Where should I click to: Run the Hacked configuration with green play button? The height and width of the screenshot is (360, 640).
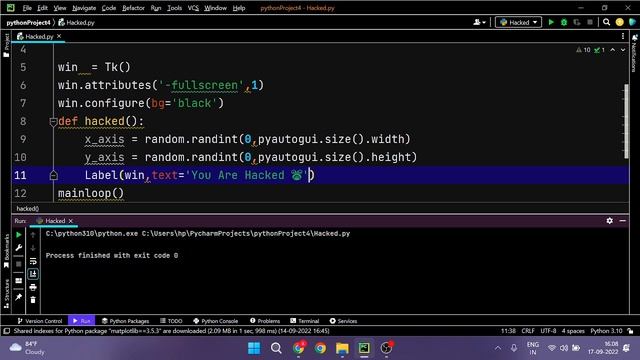pyautogui.click(x=551, y=22)
